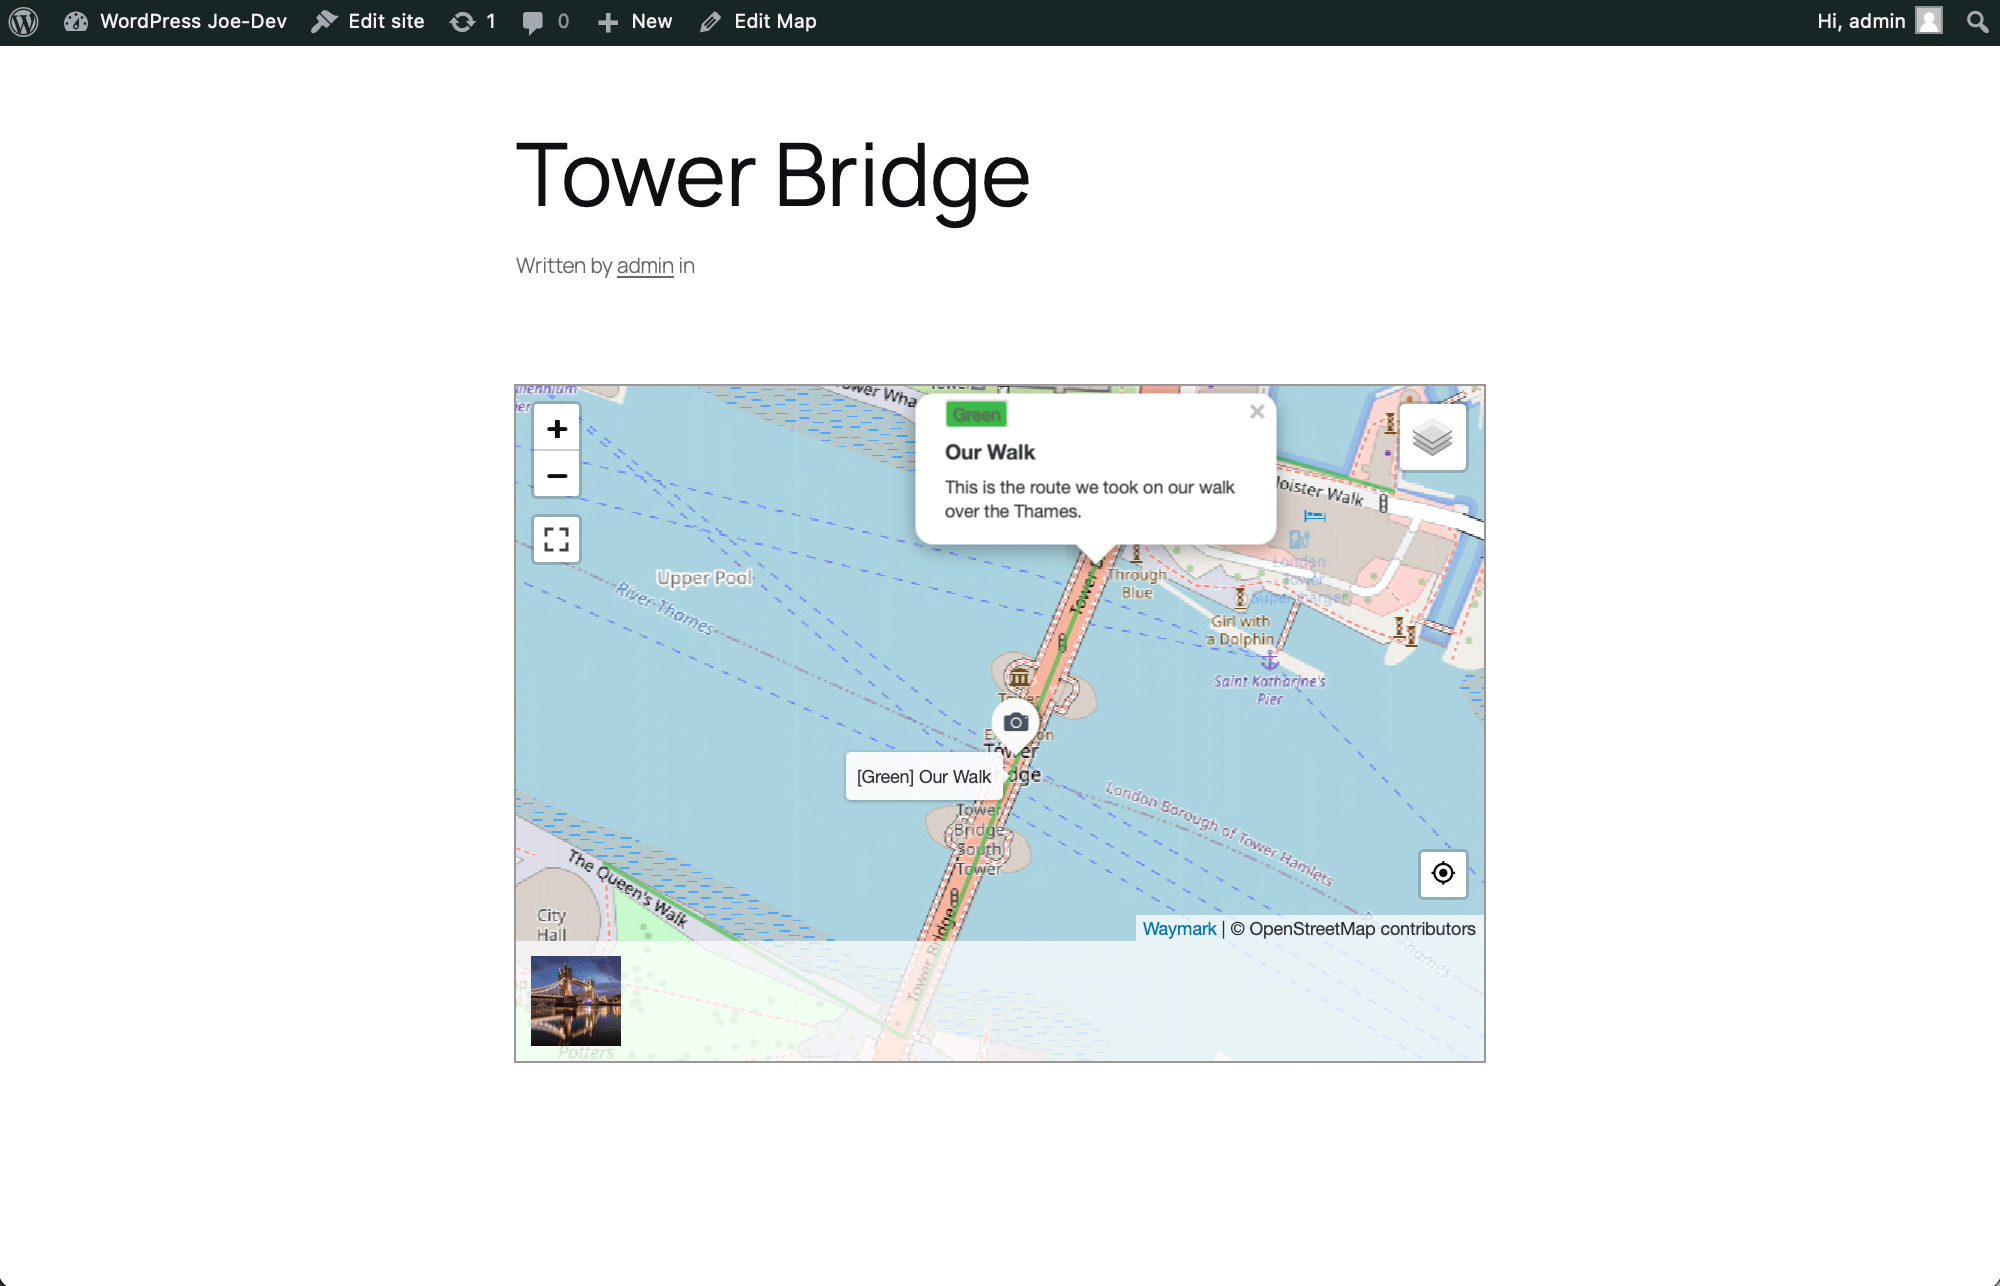This screenshot has width=2000, height=1286.
Task: Click the admin bar search icon
Action: point(1977,22)
